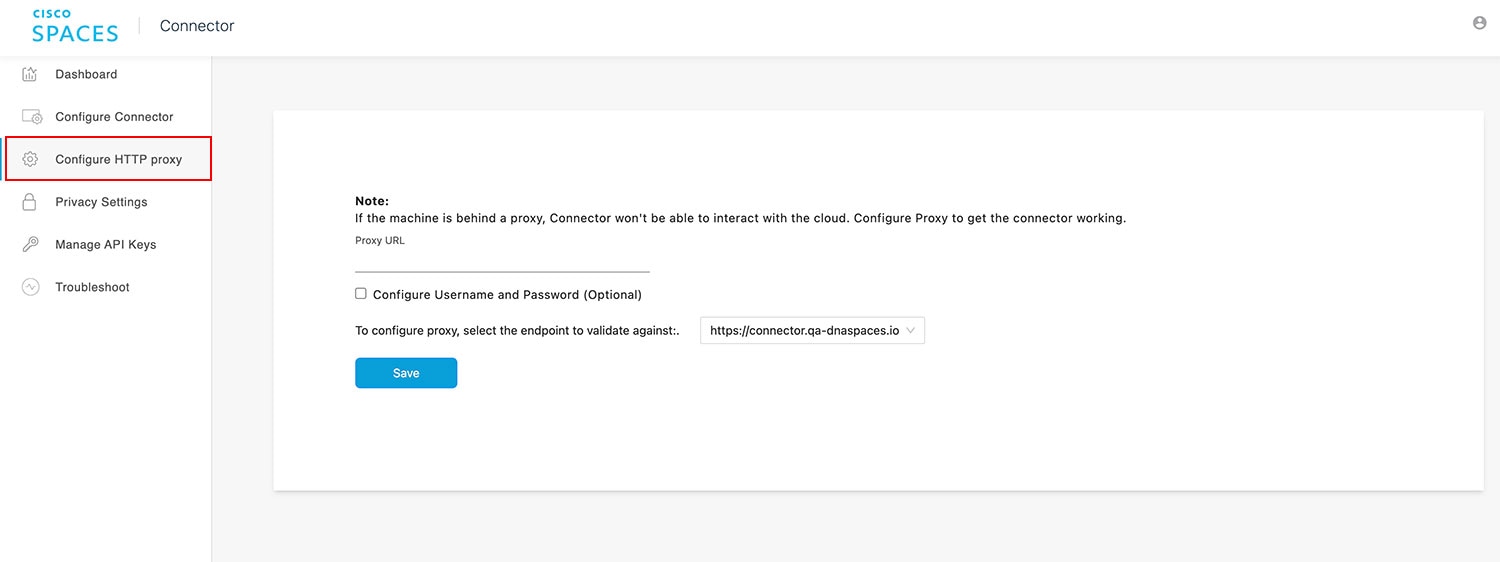Click the HTTP proxy gear icon
Viewport: 1500px width, 562px height.
point(30,159)
